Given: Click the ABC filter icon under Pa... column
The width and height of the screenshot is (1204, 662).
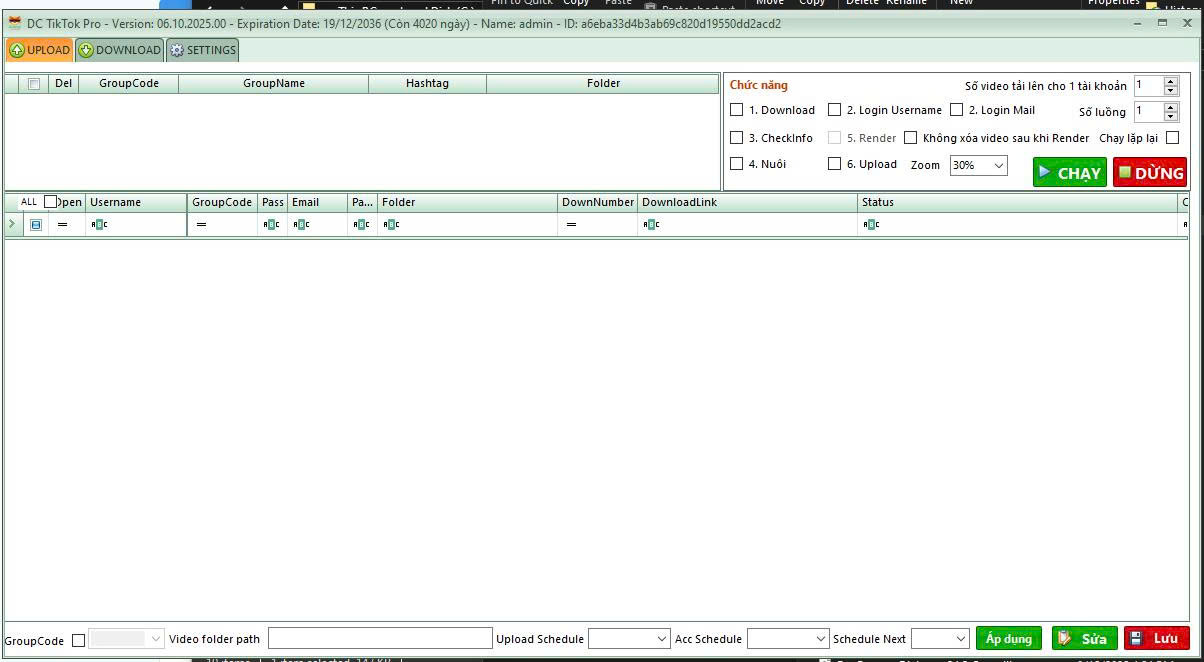Looking at the screenshot, I should coord(361,225).
